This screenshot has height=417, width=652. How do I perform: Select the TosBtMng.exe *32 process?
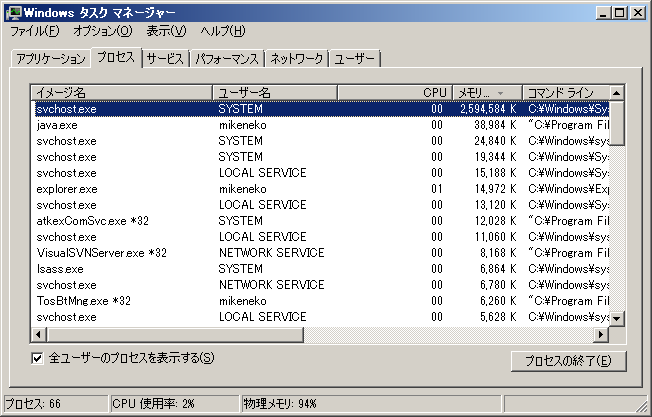[x=320, y=301]
